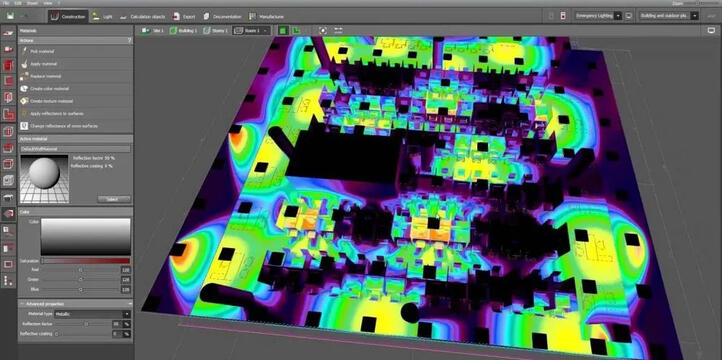Select Site 1 in the navigation bar
The width and height of the screenshot is (722, 360).
pyautogui.click(x=152, y=31)
